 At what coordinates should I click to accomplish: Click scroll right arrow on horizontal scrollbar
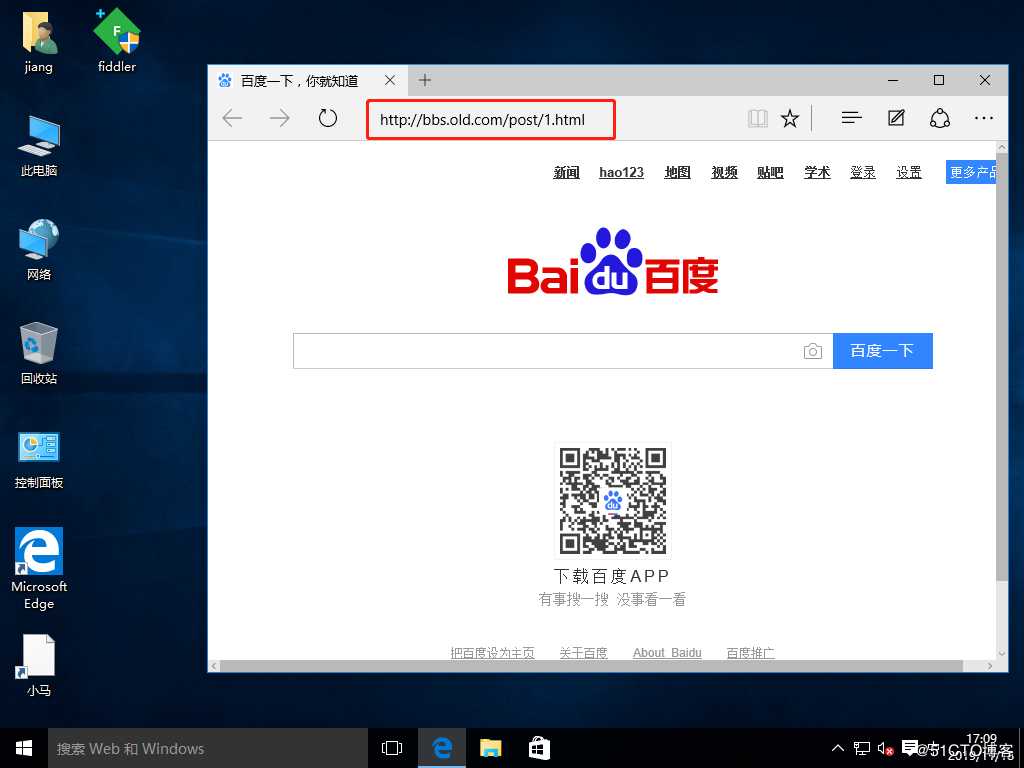(990, 665)
